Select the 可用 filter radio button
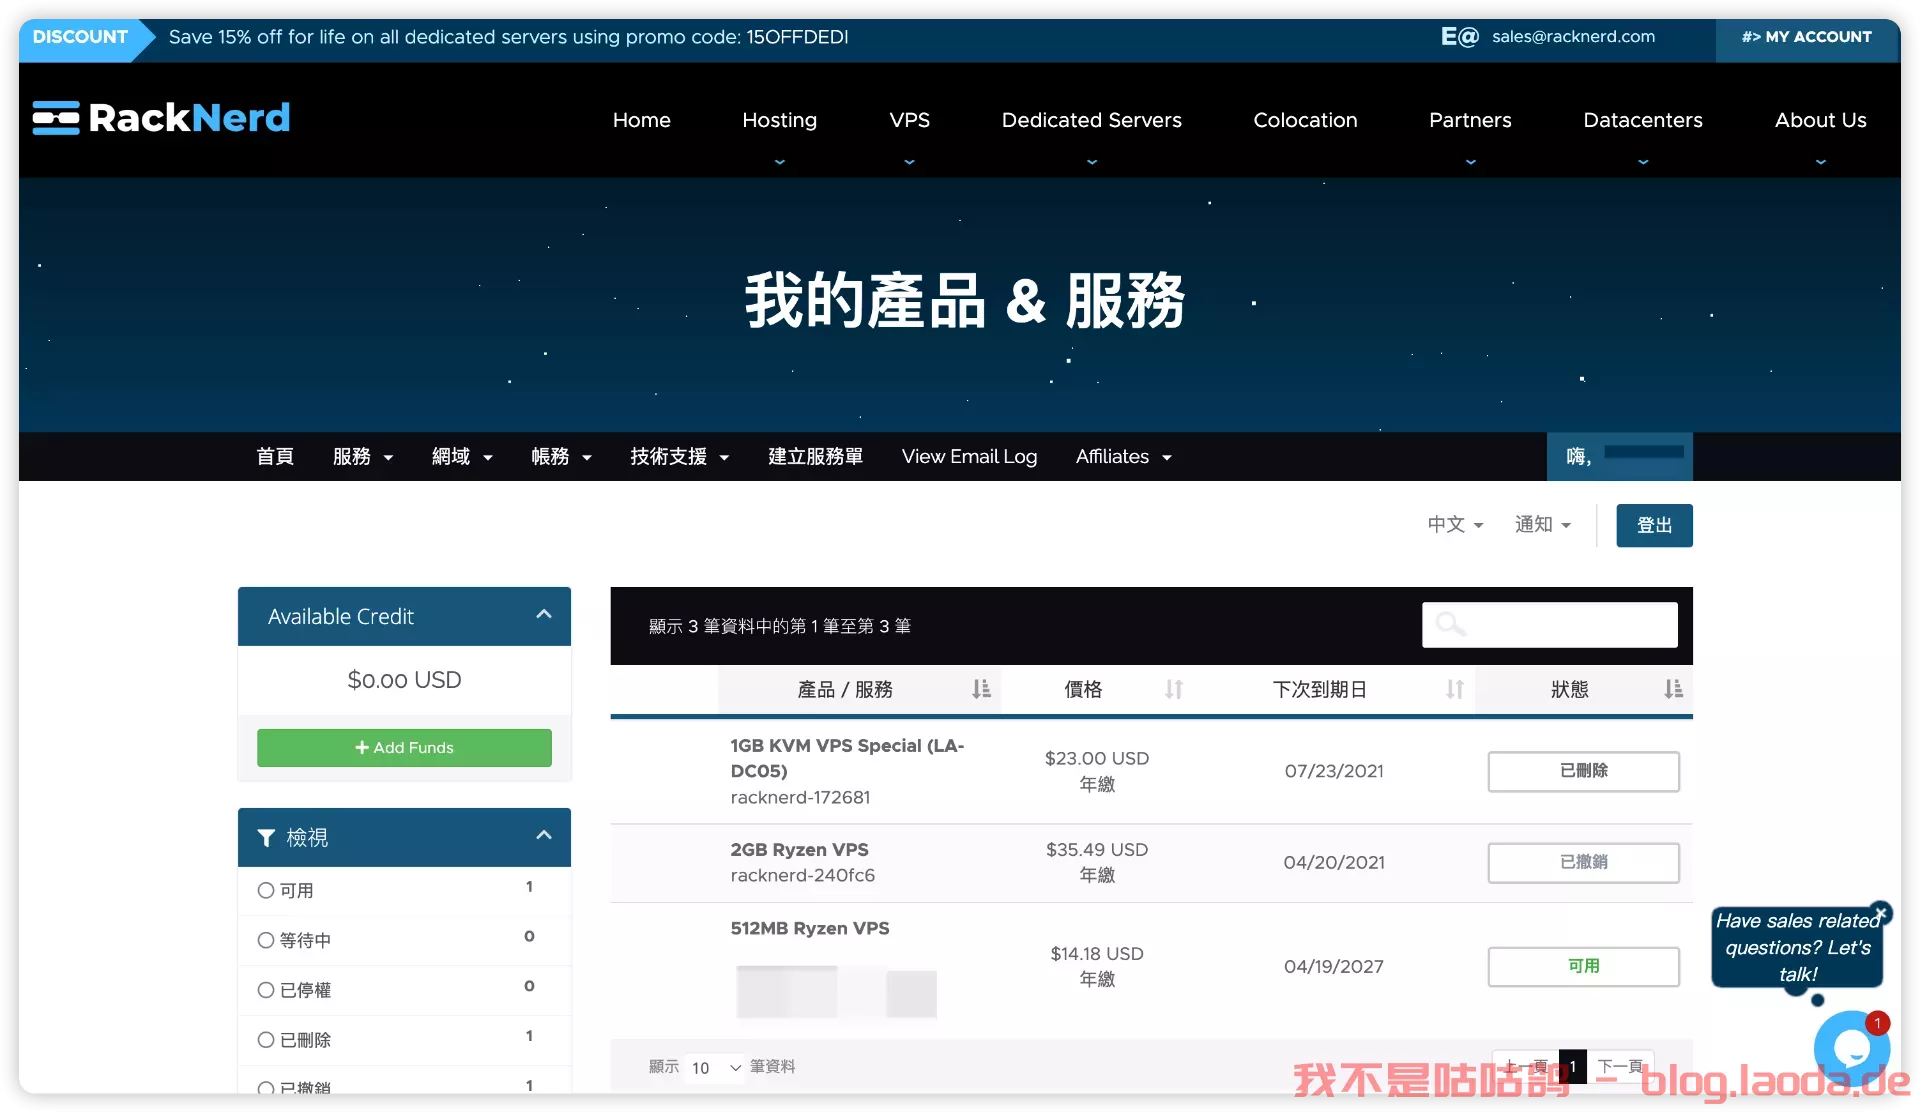This screenshot has width=1920, height=1112. (x=266, y=890)
